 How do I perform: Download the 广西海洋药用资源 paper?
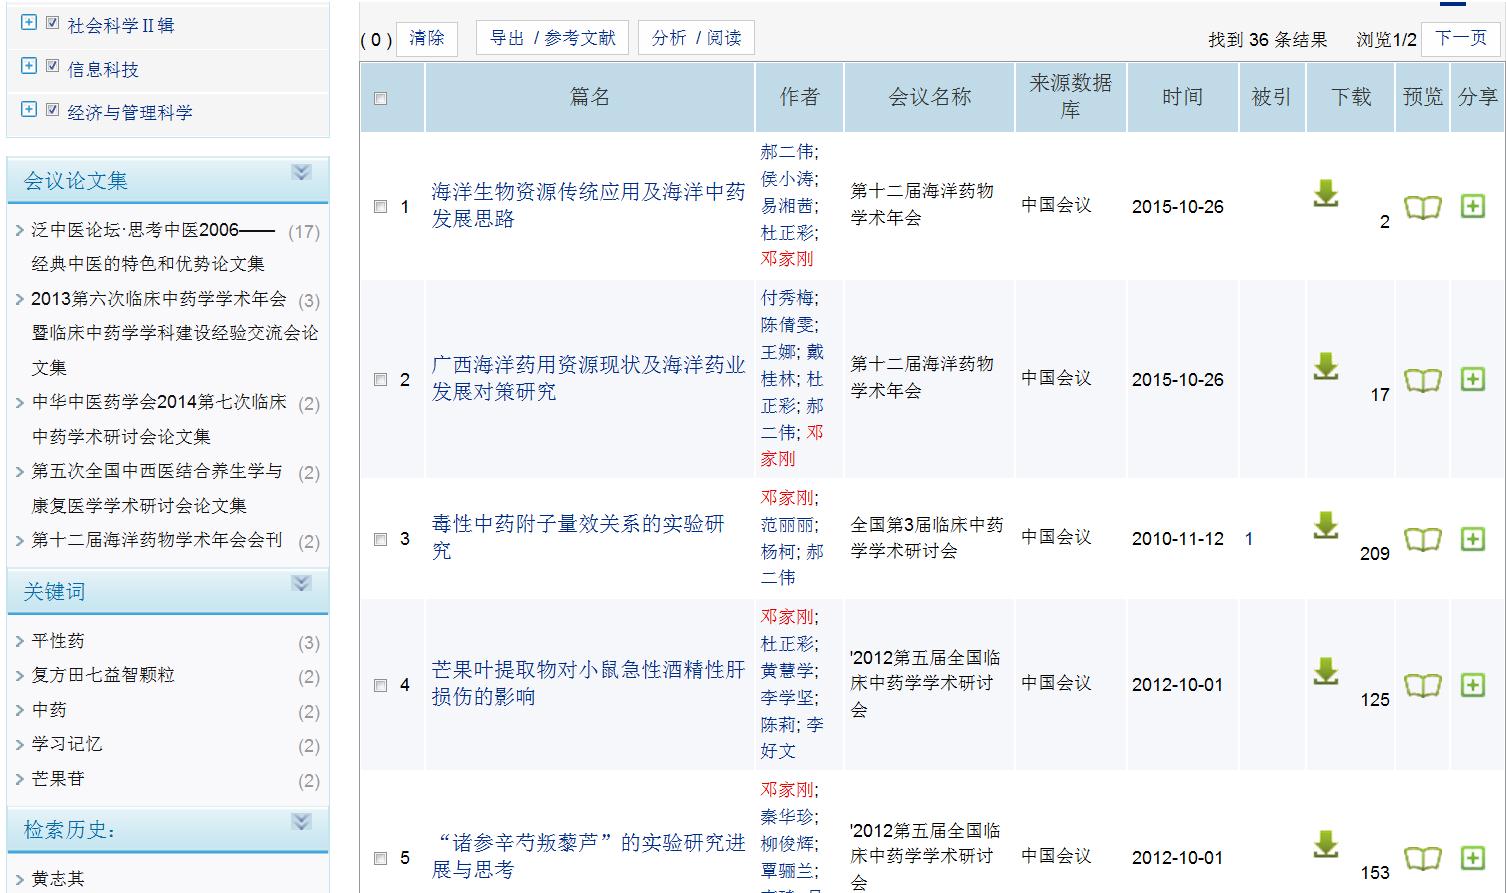coord(1325,366)
